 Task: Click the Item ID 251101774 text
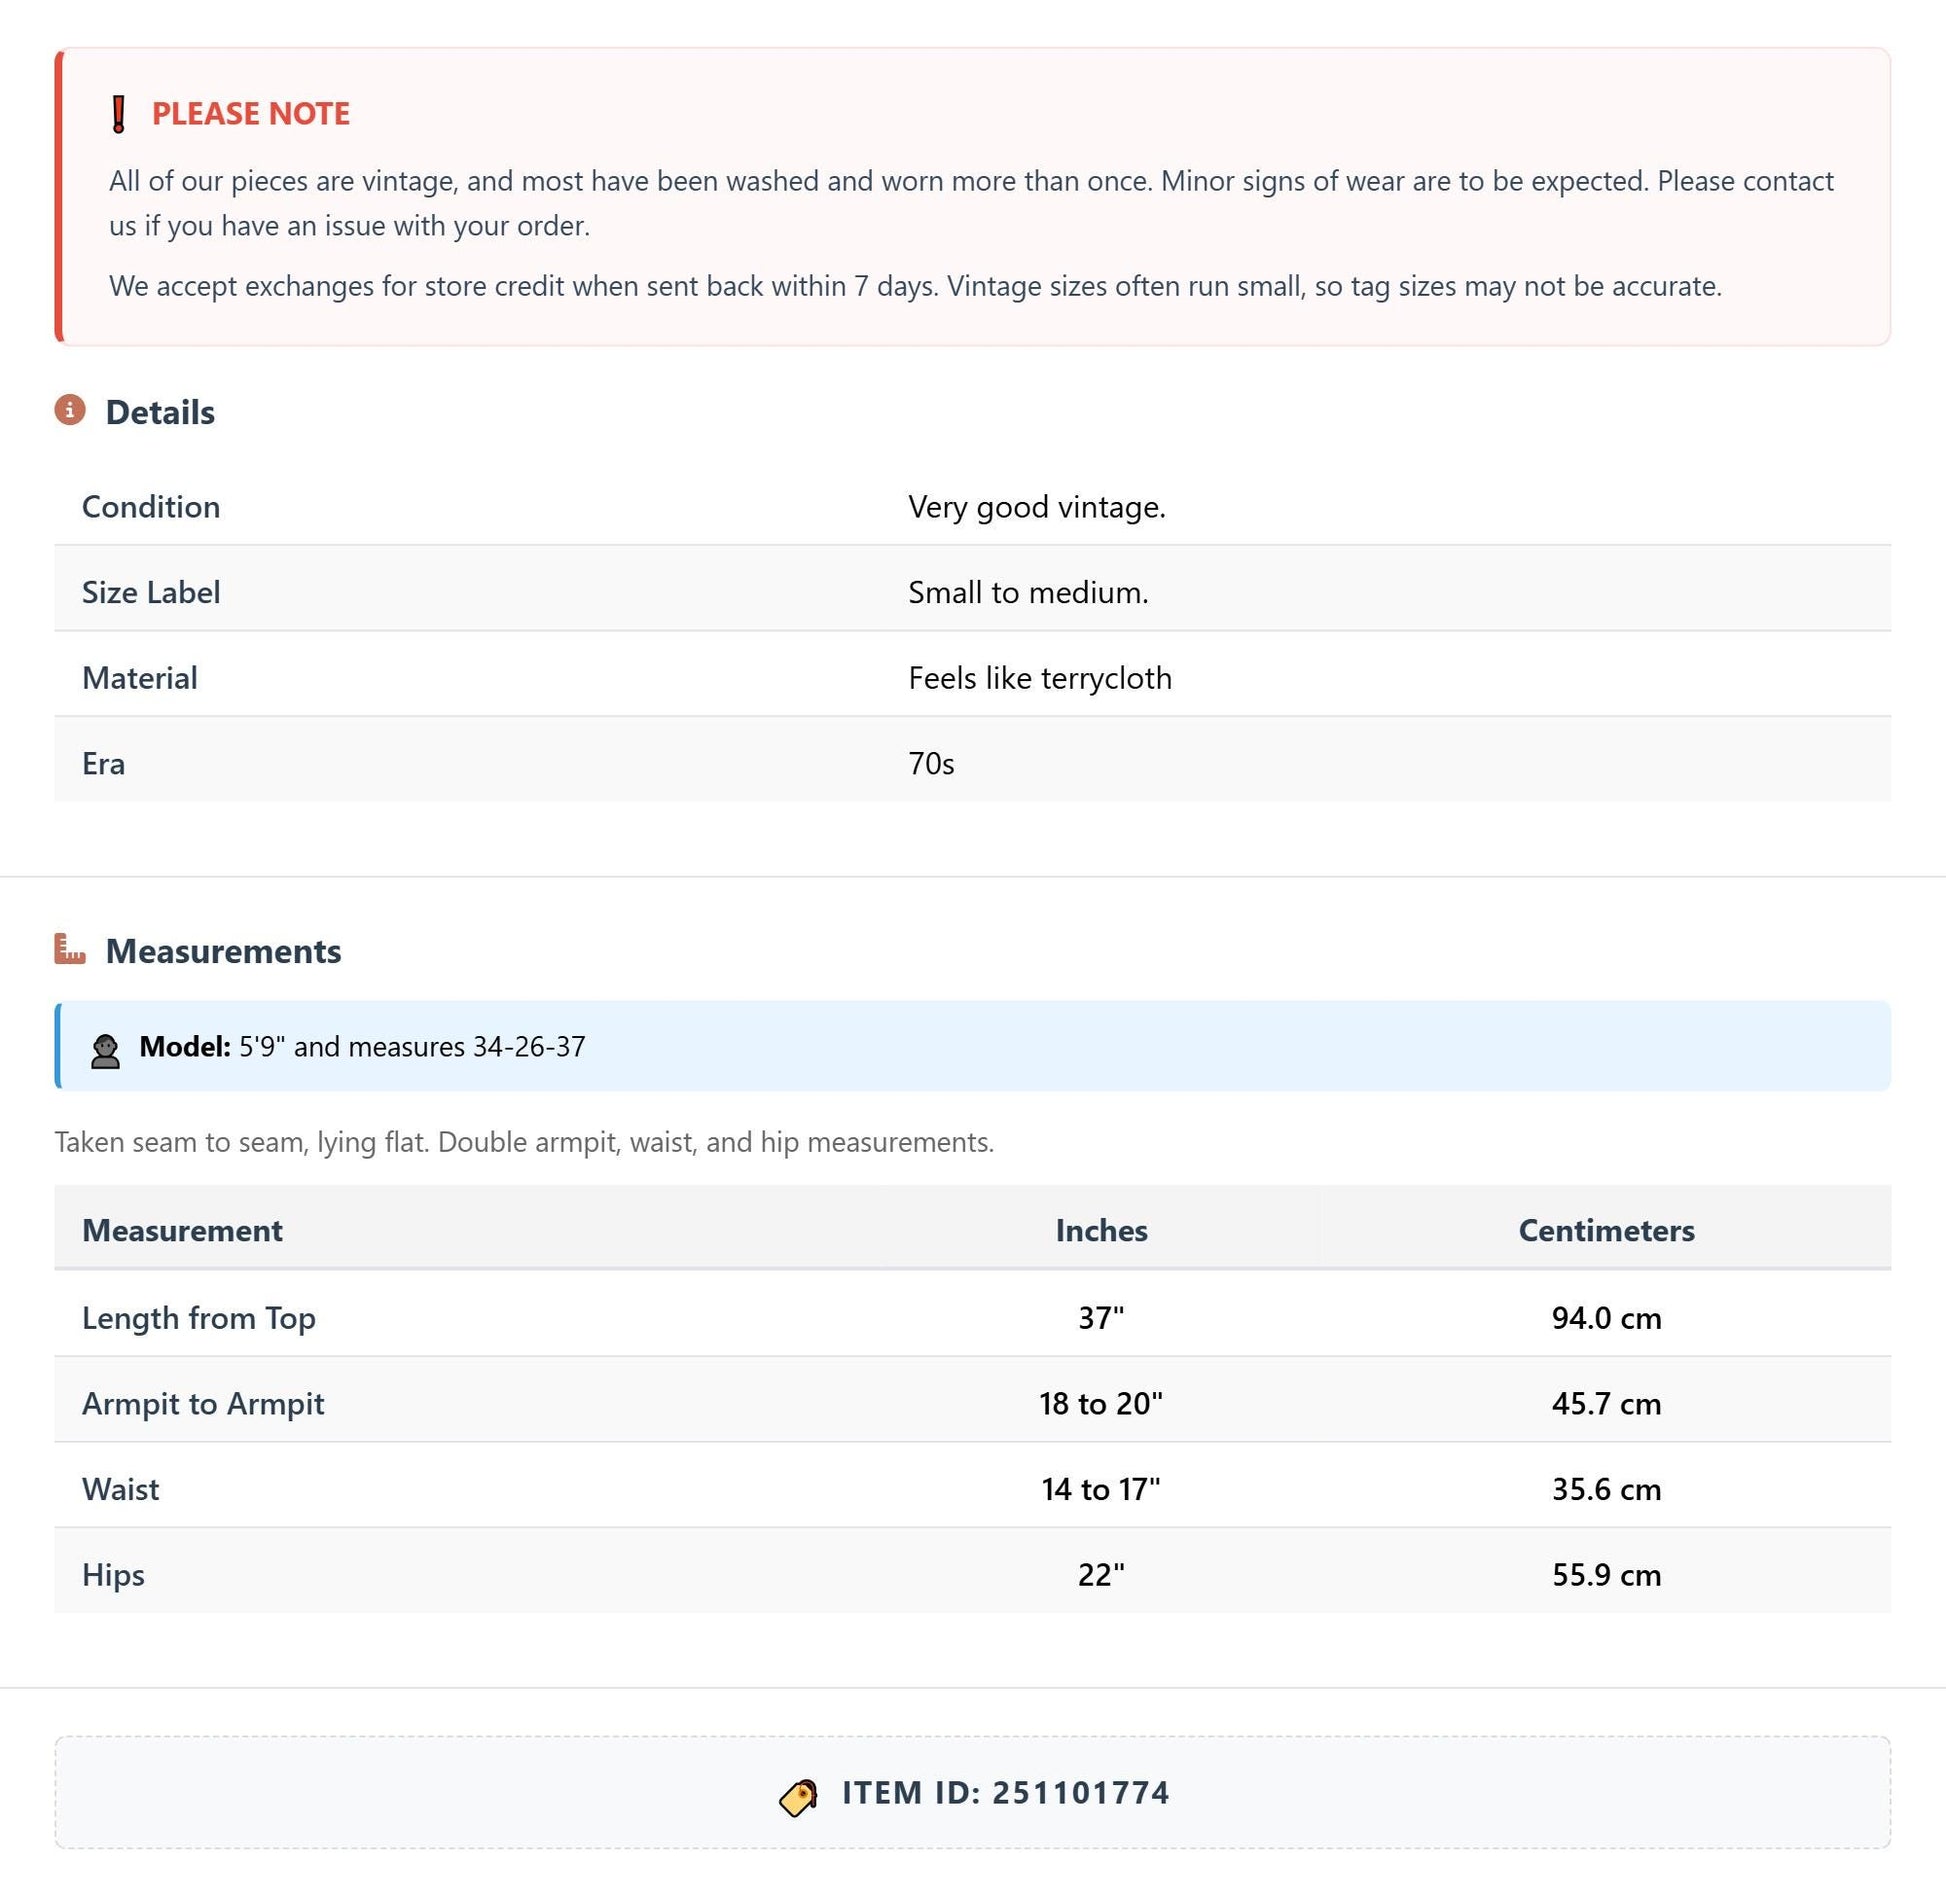tap(1006, 1793)
